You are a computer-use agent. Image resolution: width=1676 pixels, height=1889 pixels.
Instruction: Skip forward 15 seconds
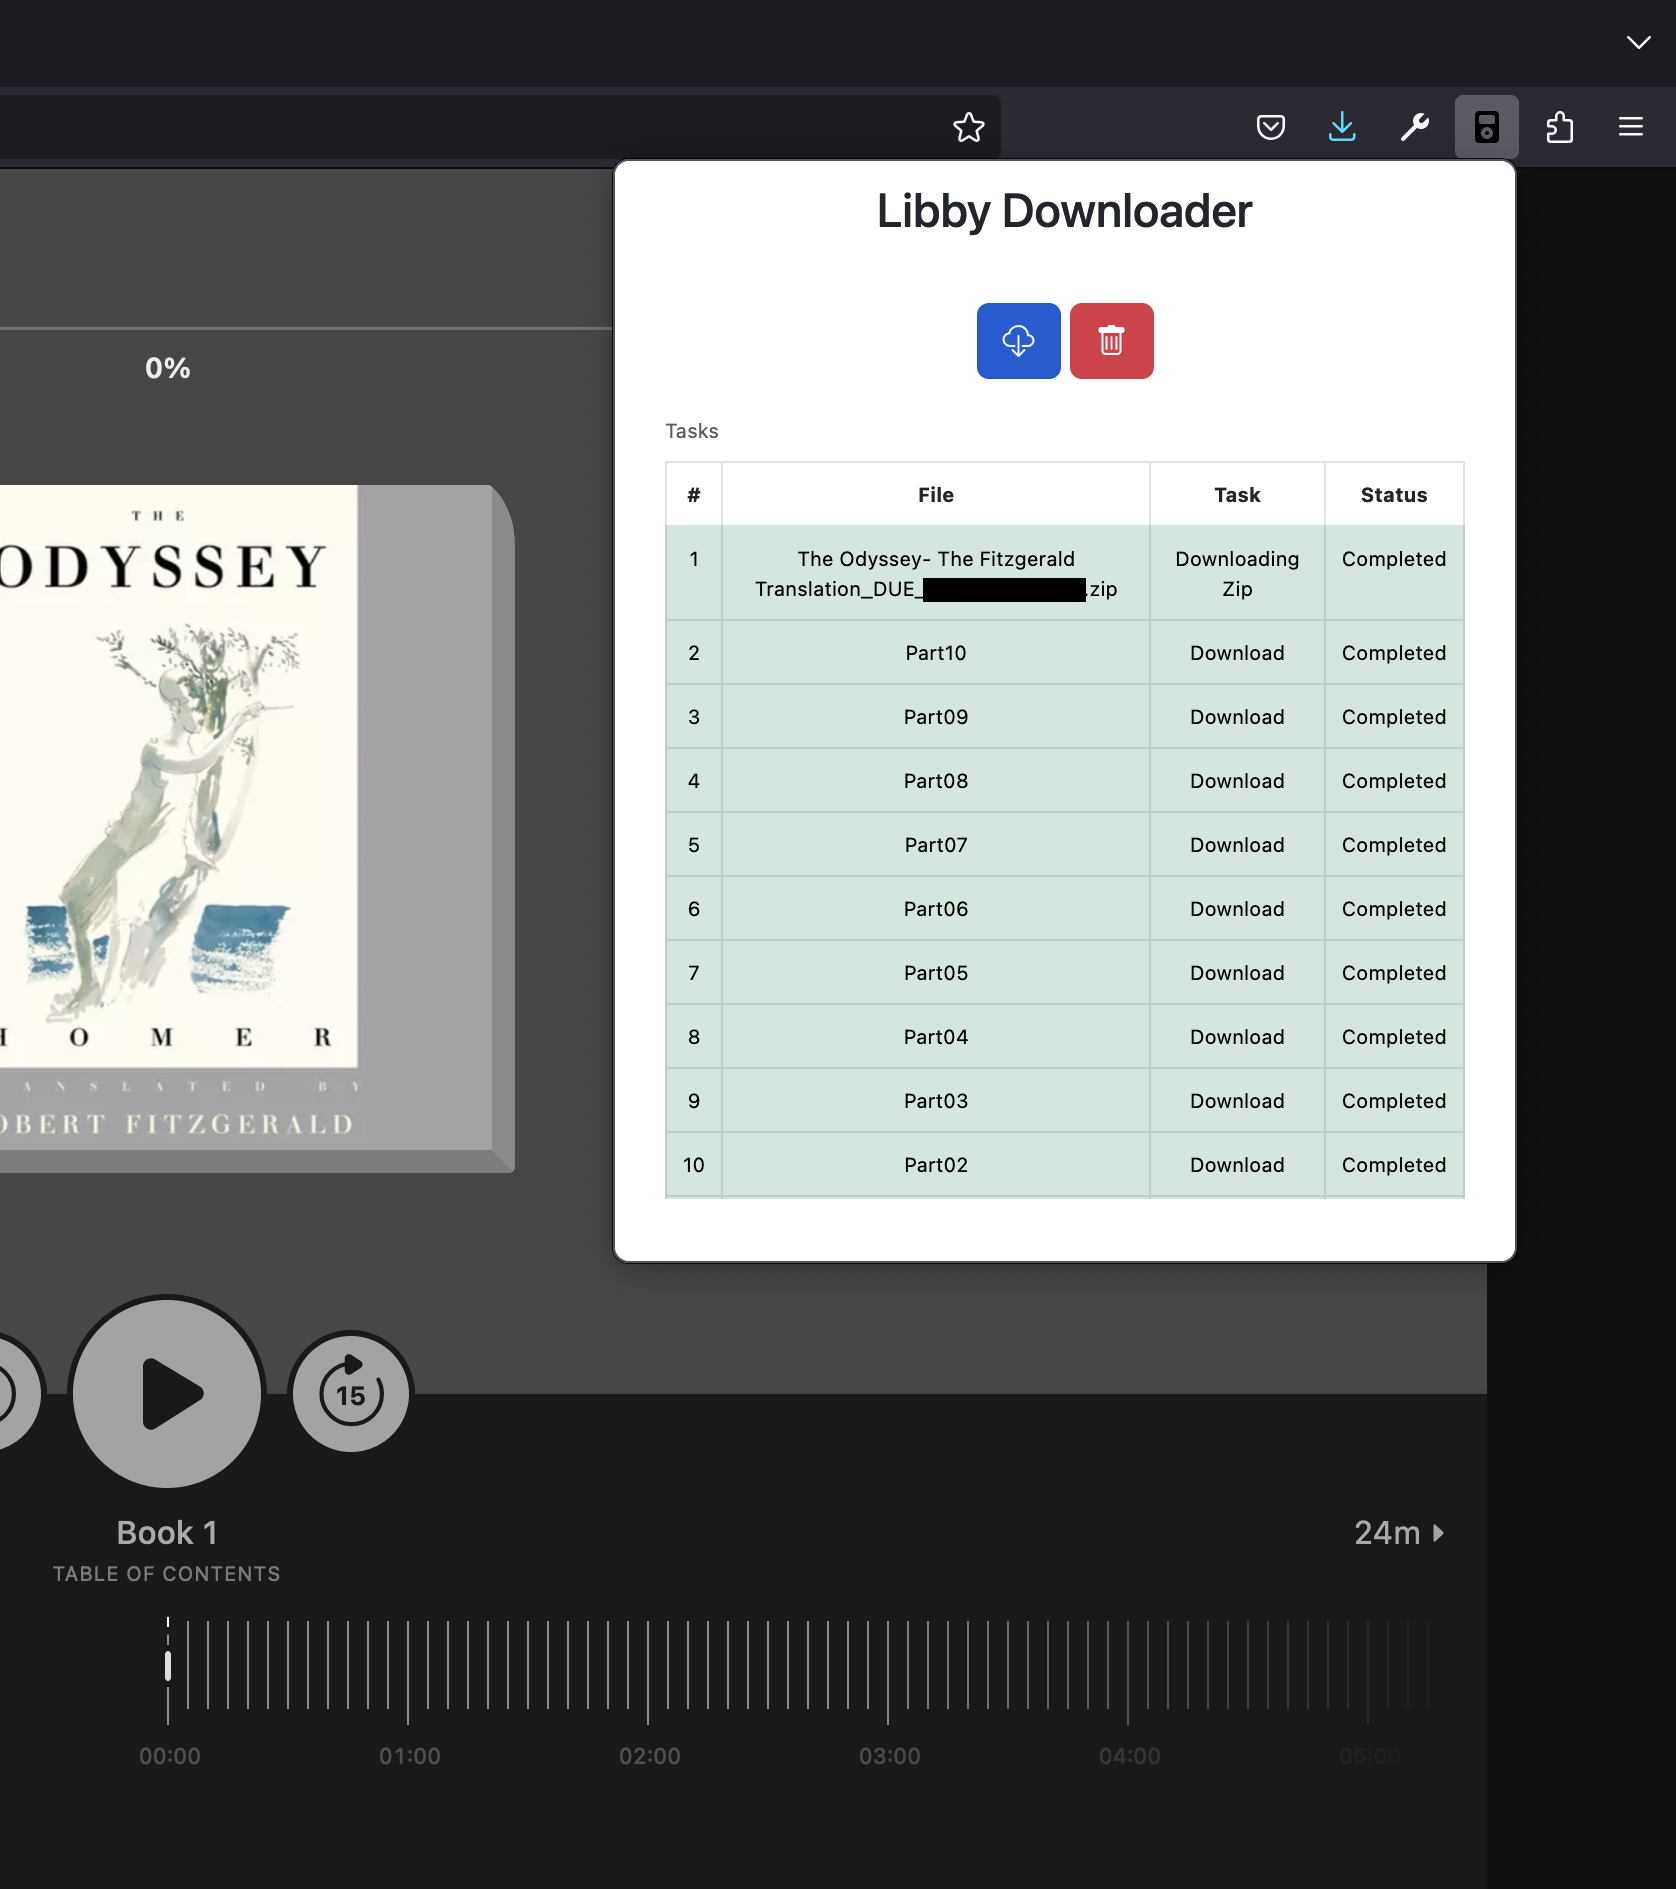[x=351, y=1393]
